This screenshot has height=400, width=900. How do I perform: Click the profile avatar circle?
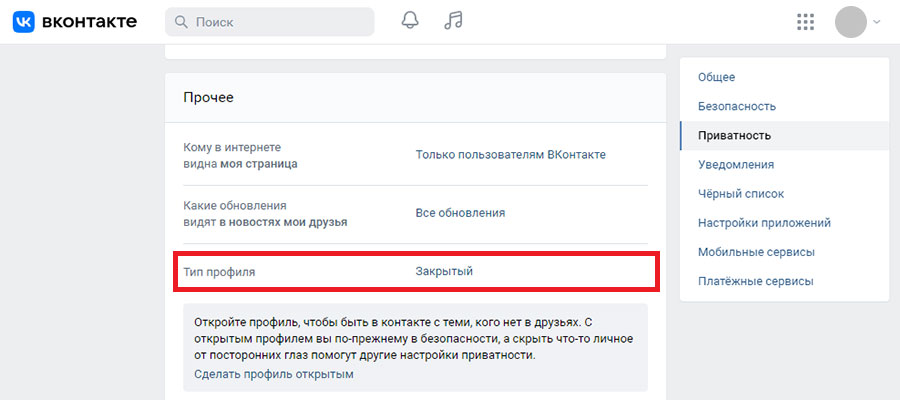click(851, 22)
